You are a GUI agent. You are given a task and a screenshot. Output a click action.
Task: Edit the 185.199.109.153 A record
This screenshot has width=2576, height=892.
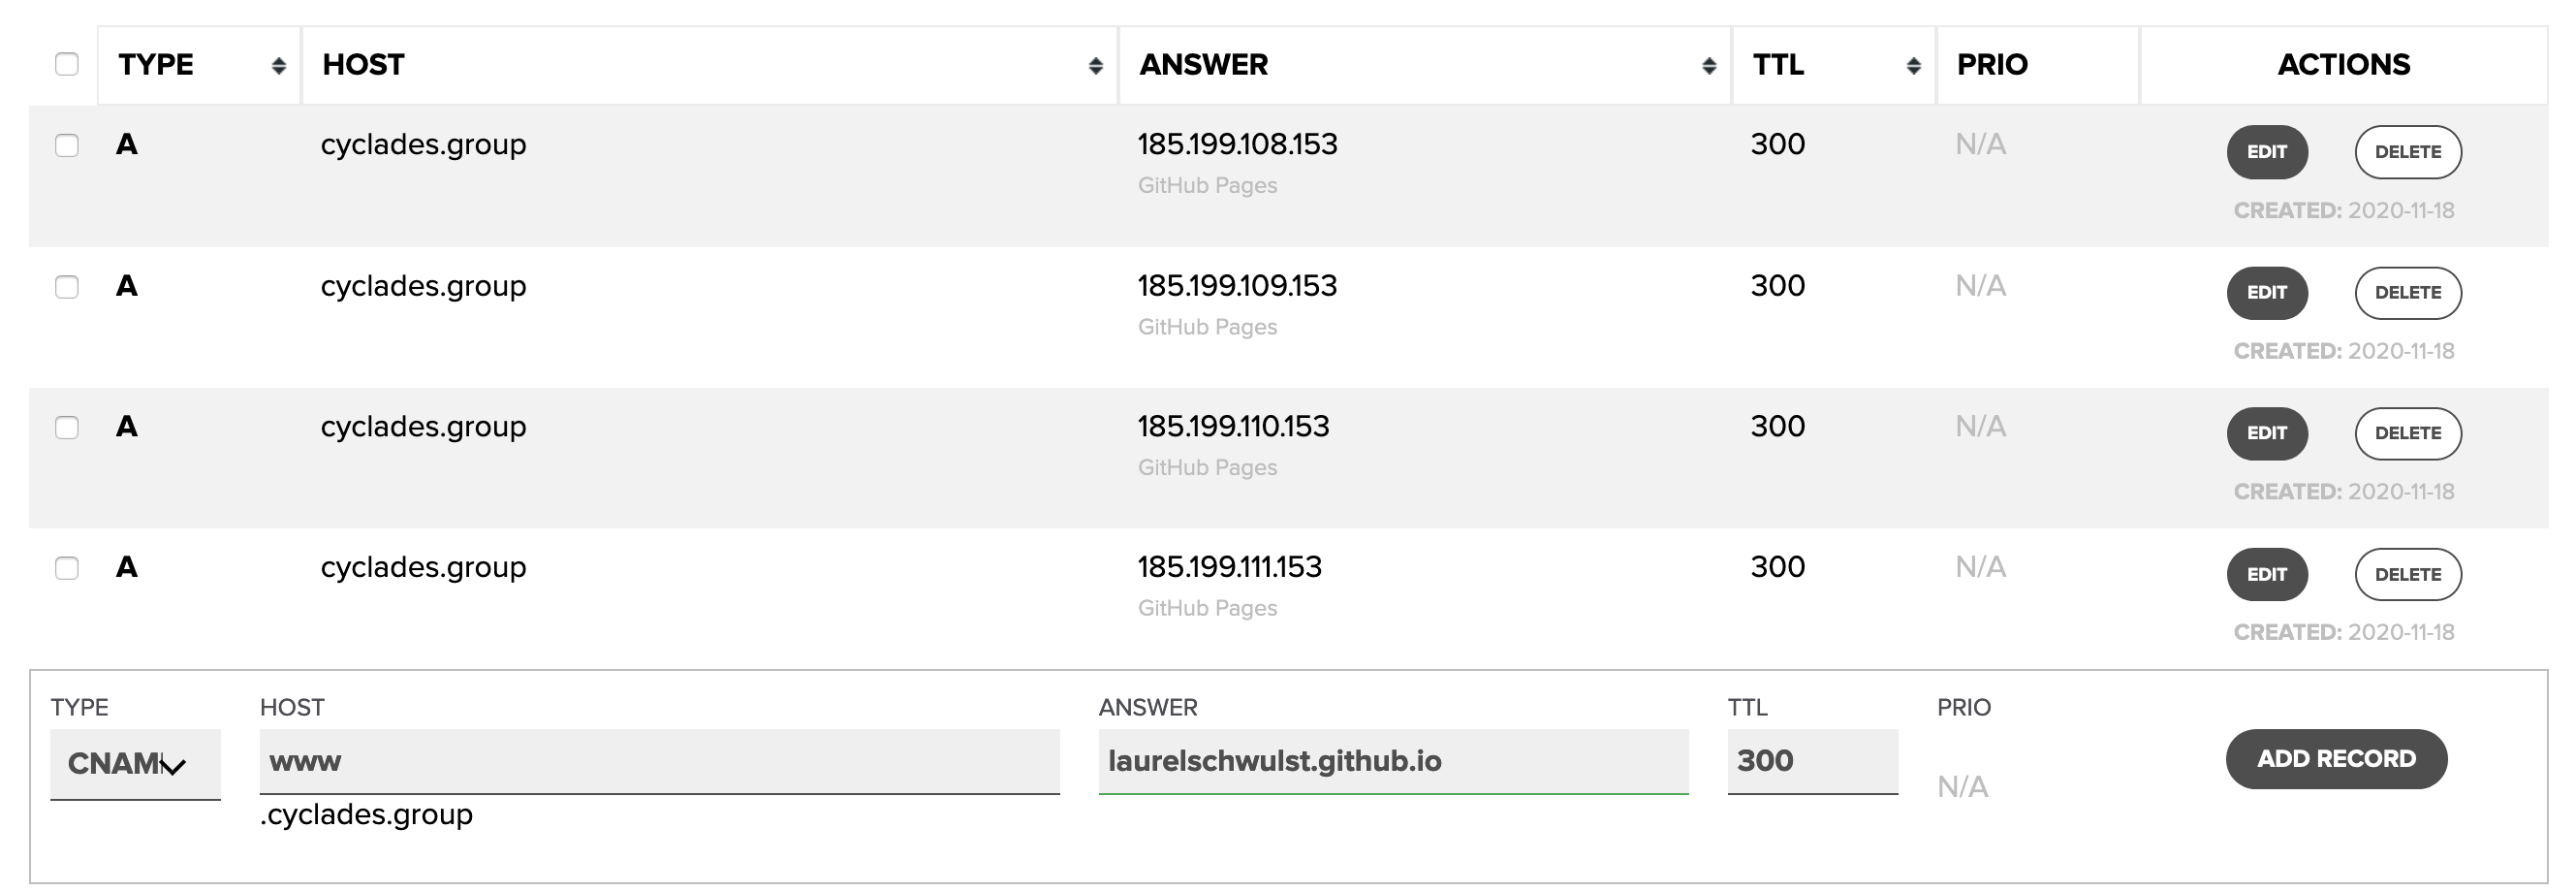click(x=2266, y=293)
